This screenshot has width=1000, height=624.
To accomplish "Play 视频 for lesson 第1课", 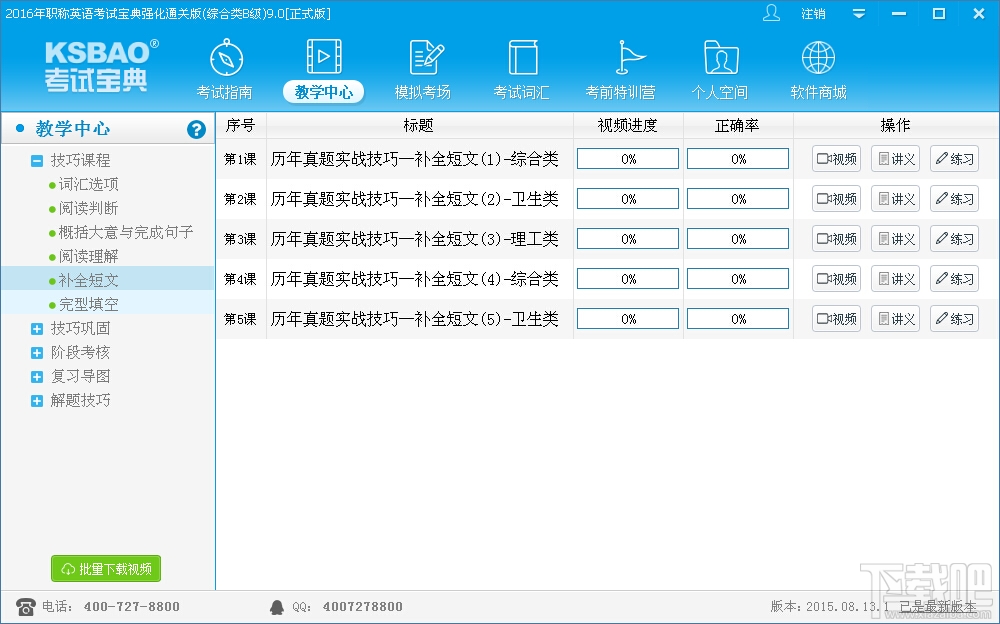I will click(x=836, y=159).
